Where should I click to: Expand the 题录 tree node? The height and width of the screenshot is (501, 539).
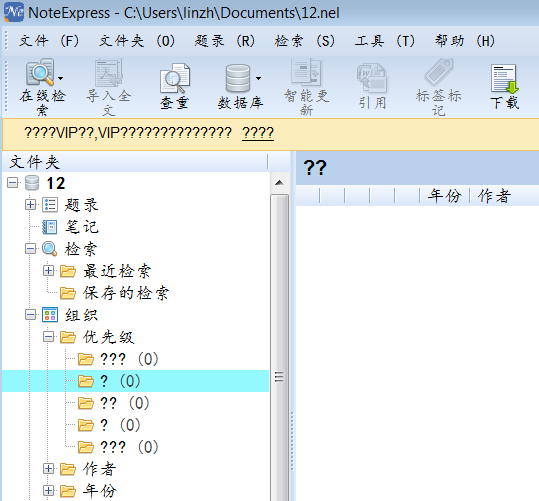pos(31,205)
